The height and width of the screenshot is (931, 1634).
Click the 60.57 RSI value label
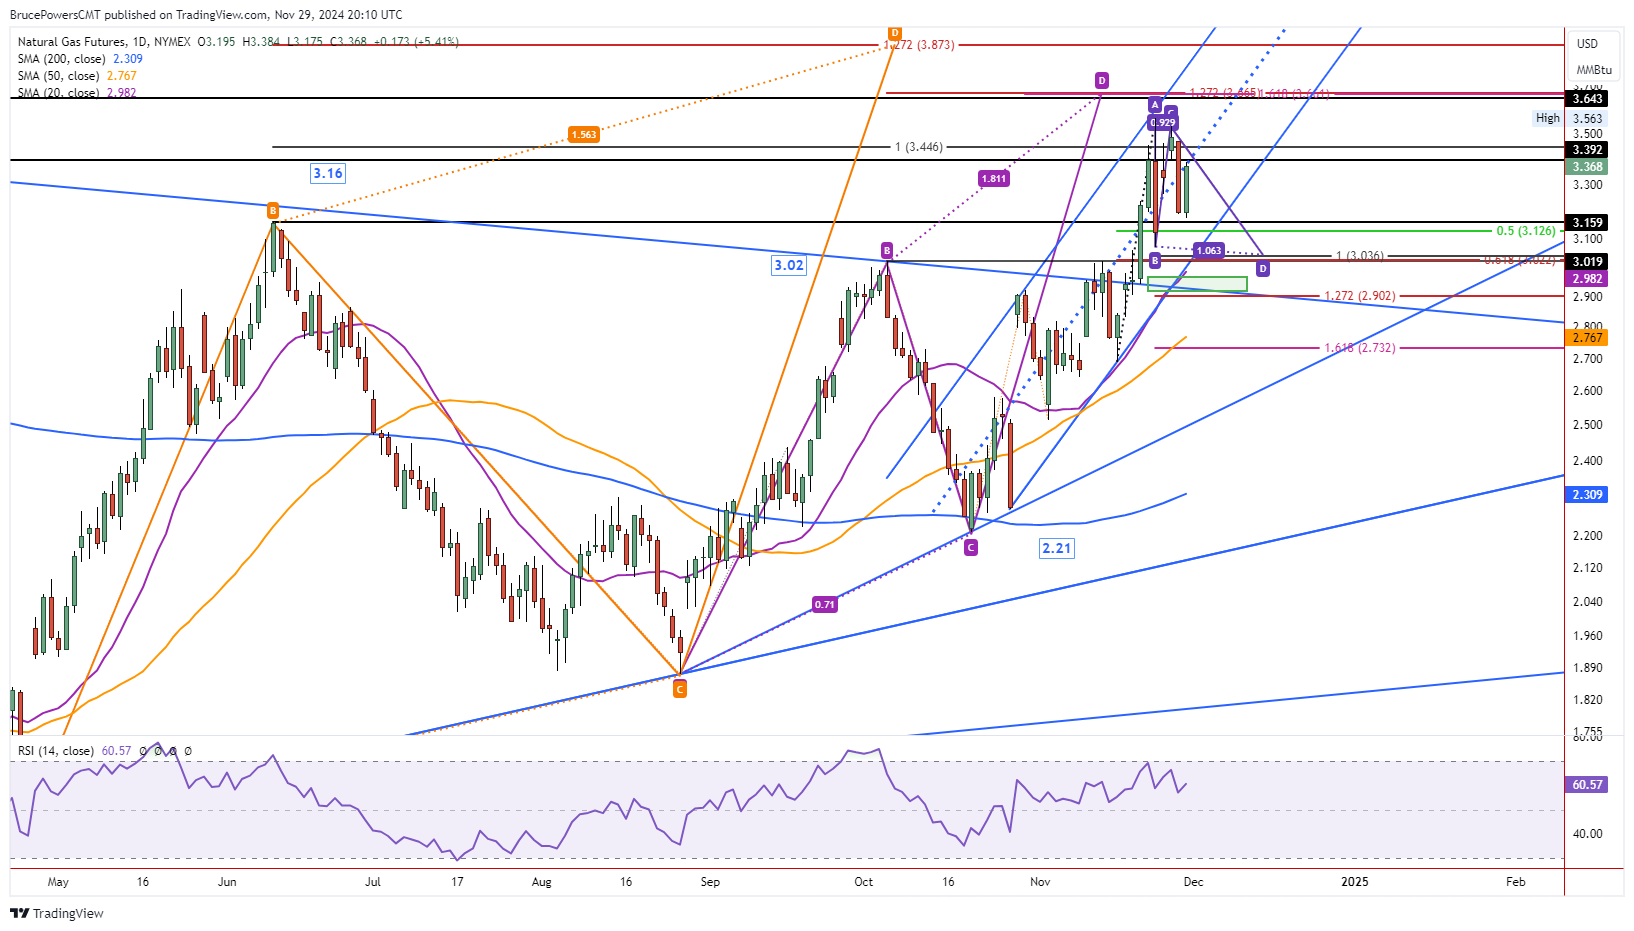tap(1587, 785)
